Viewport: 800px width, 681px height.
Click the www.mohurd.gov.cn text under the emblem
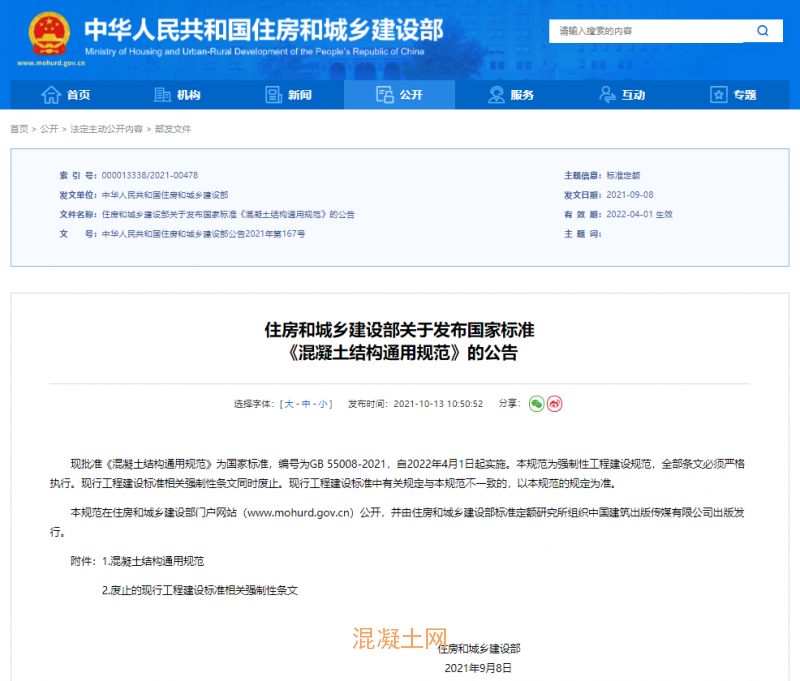click(51, 63)
